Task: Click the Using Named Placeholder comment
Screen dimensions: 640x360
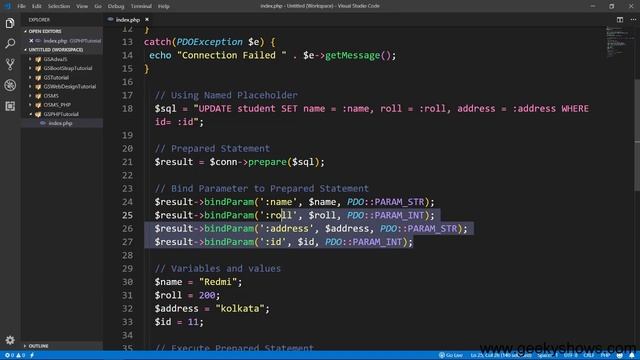Action: click(226, 95)
